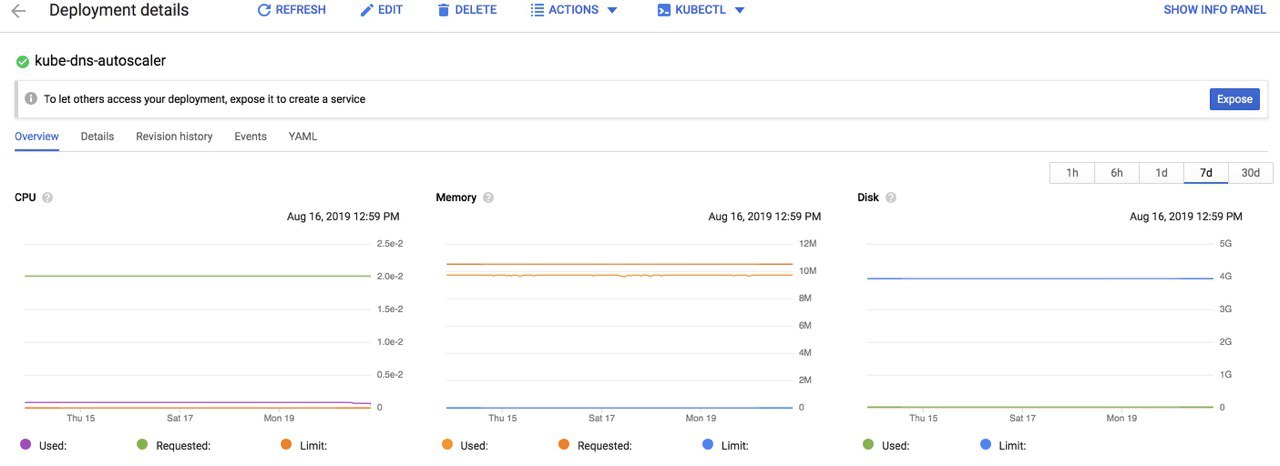Click the CPU chart timestamp Aug 16, 2019
Screen dimensions: 1280x466
click(343, 216)
